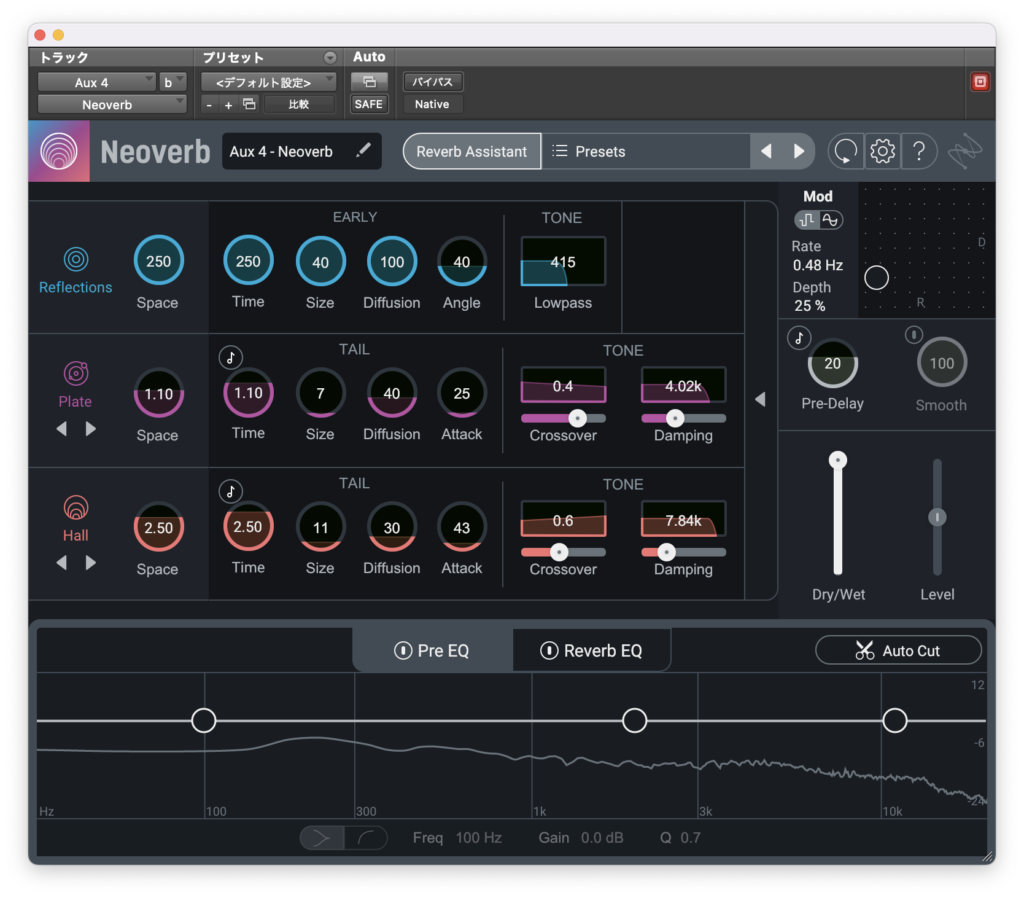Toggle tempo sync note for Plate Time
The image size is (1024, 898).
pos(231,357)
